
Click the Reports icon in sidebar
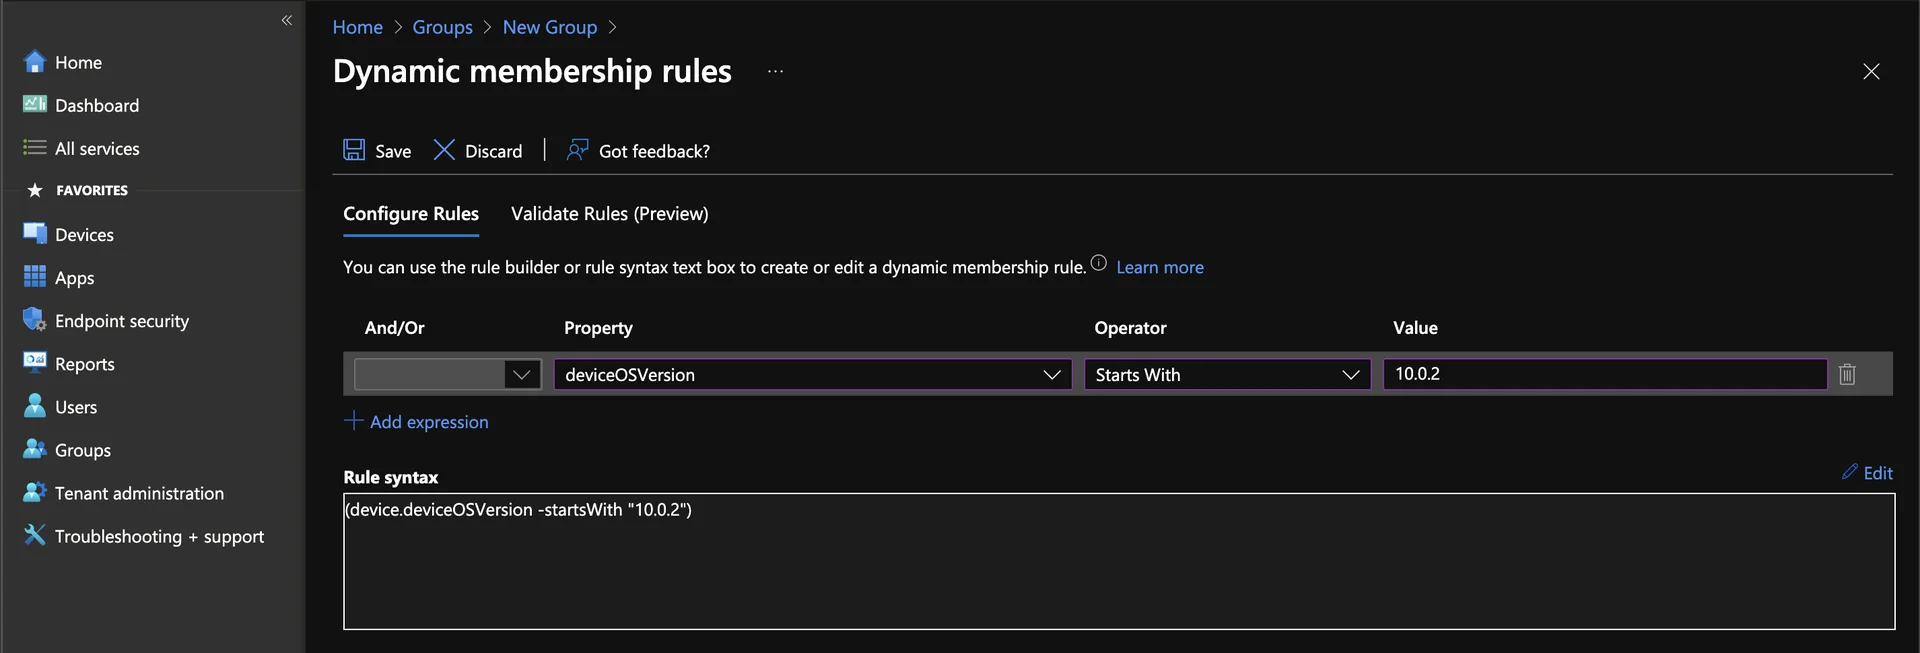35,362
